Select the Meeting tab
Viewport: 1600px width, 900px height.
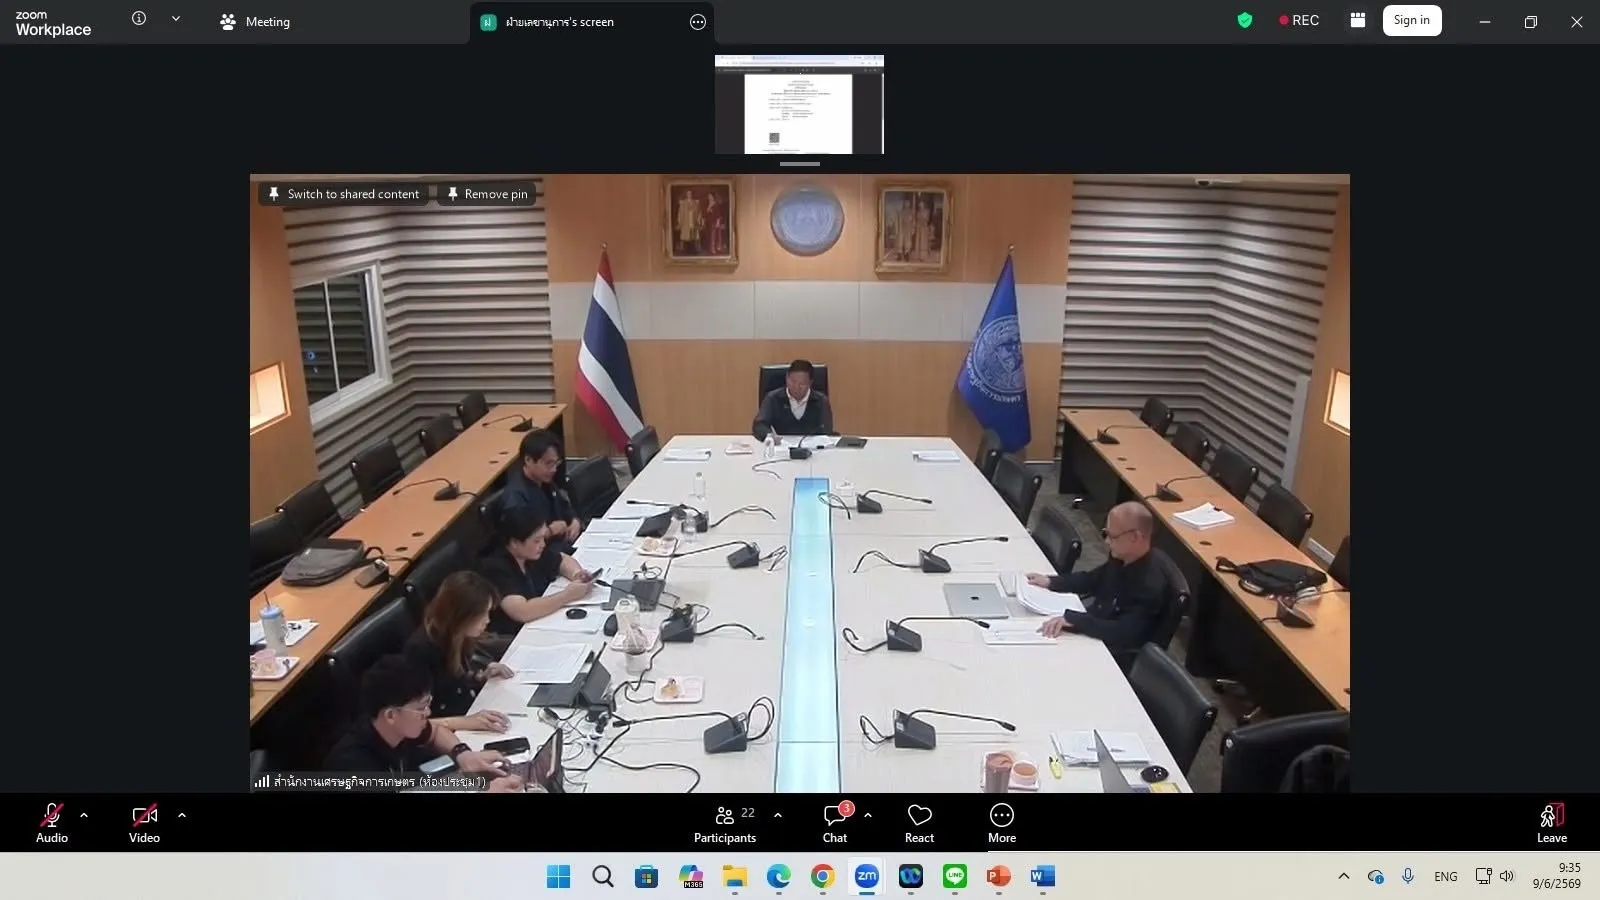tap(256, 22)
